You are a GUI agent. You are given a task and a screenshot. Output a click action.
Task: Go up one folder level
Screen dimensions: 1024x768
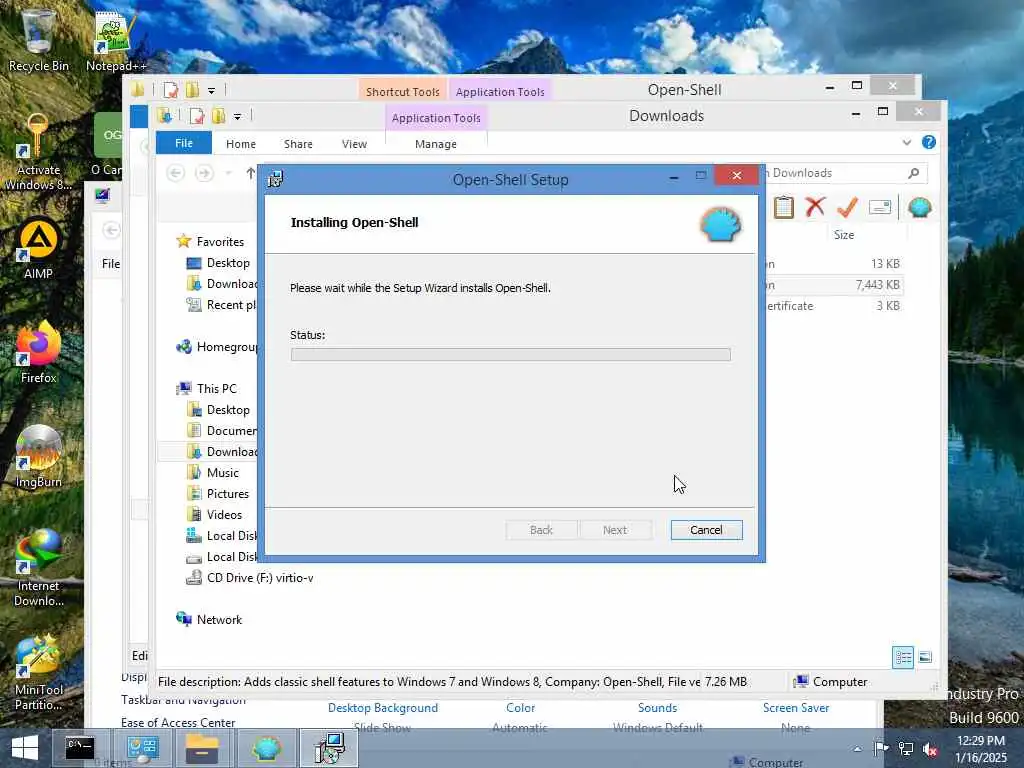pyautogui.click(x=250, y=173)
